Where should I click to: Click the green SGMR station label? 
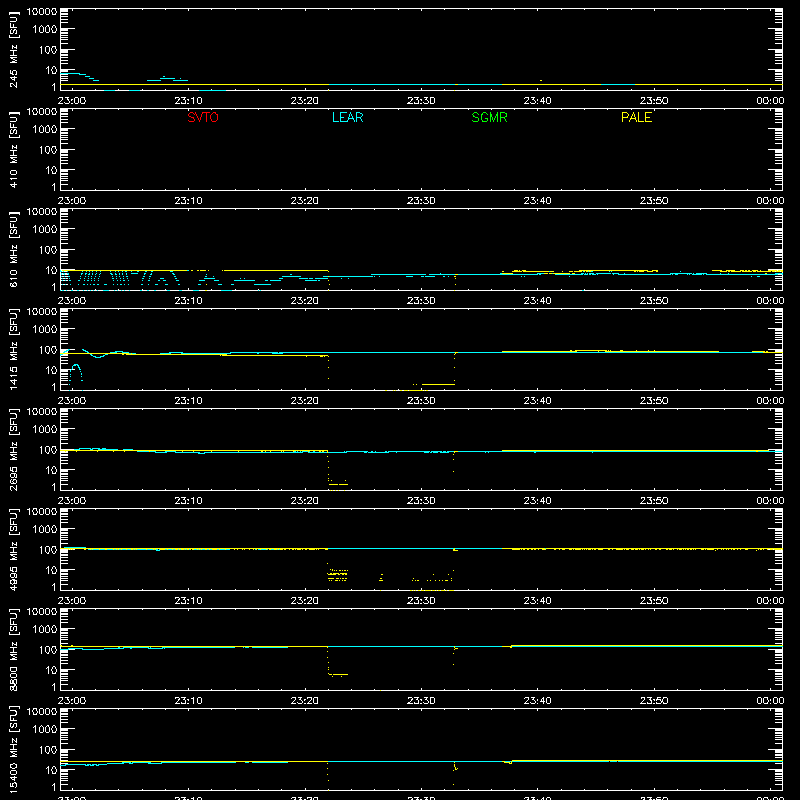pyautogui.click(x=489, y=117)
